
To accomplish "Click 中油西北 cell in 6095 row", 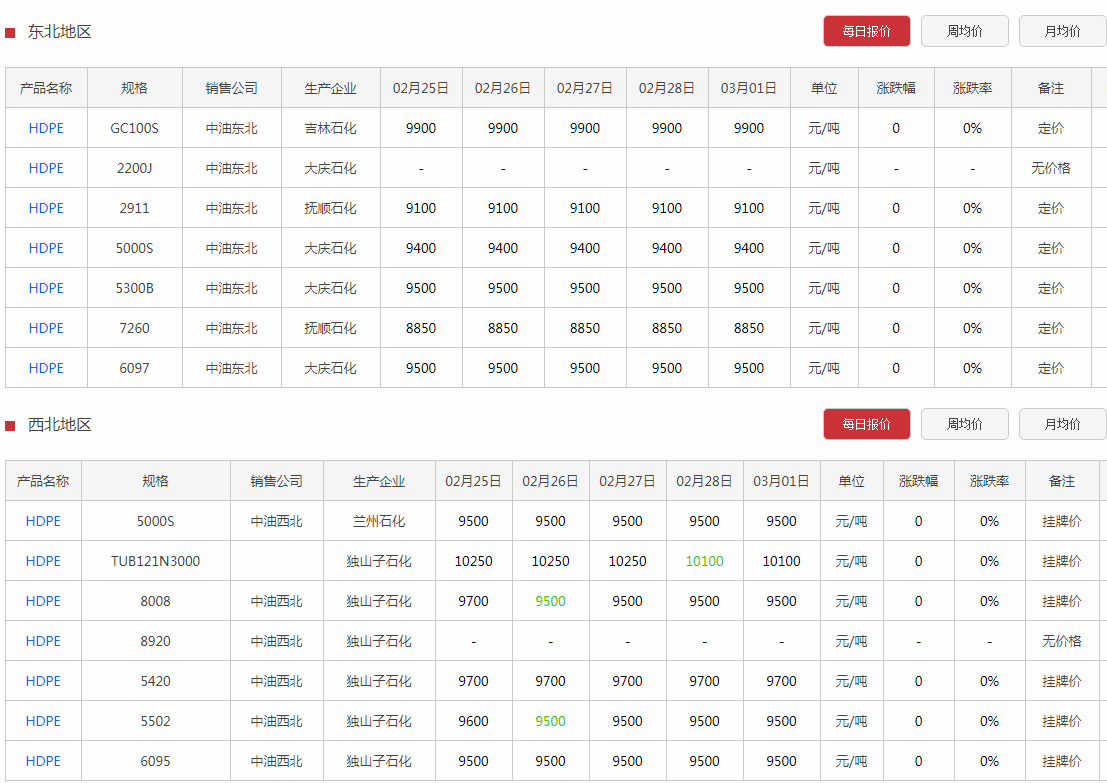I will pos(277,761).
